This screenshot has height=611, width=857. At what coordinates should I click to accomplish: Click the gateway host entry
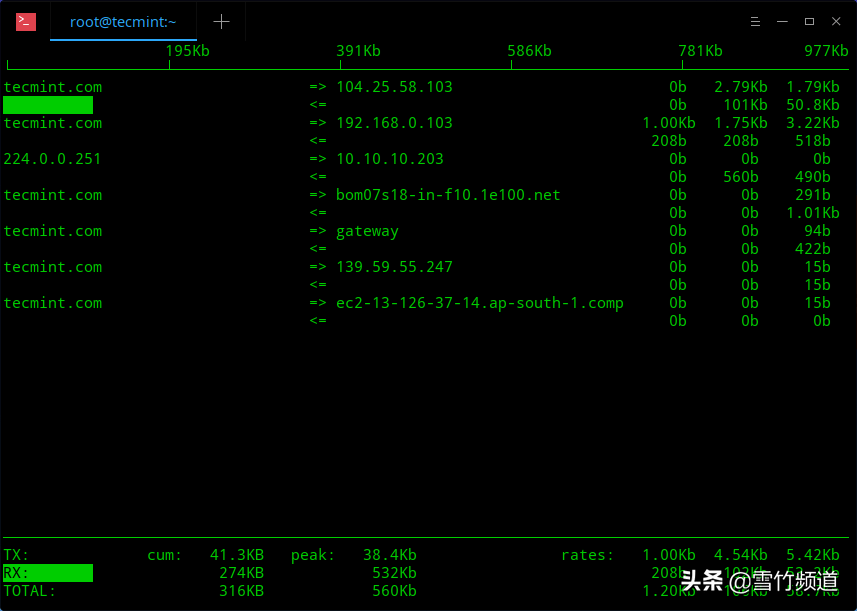pos(367,231)
